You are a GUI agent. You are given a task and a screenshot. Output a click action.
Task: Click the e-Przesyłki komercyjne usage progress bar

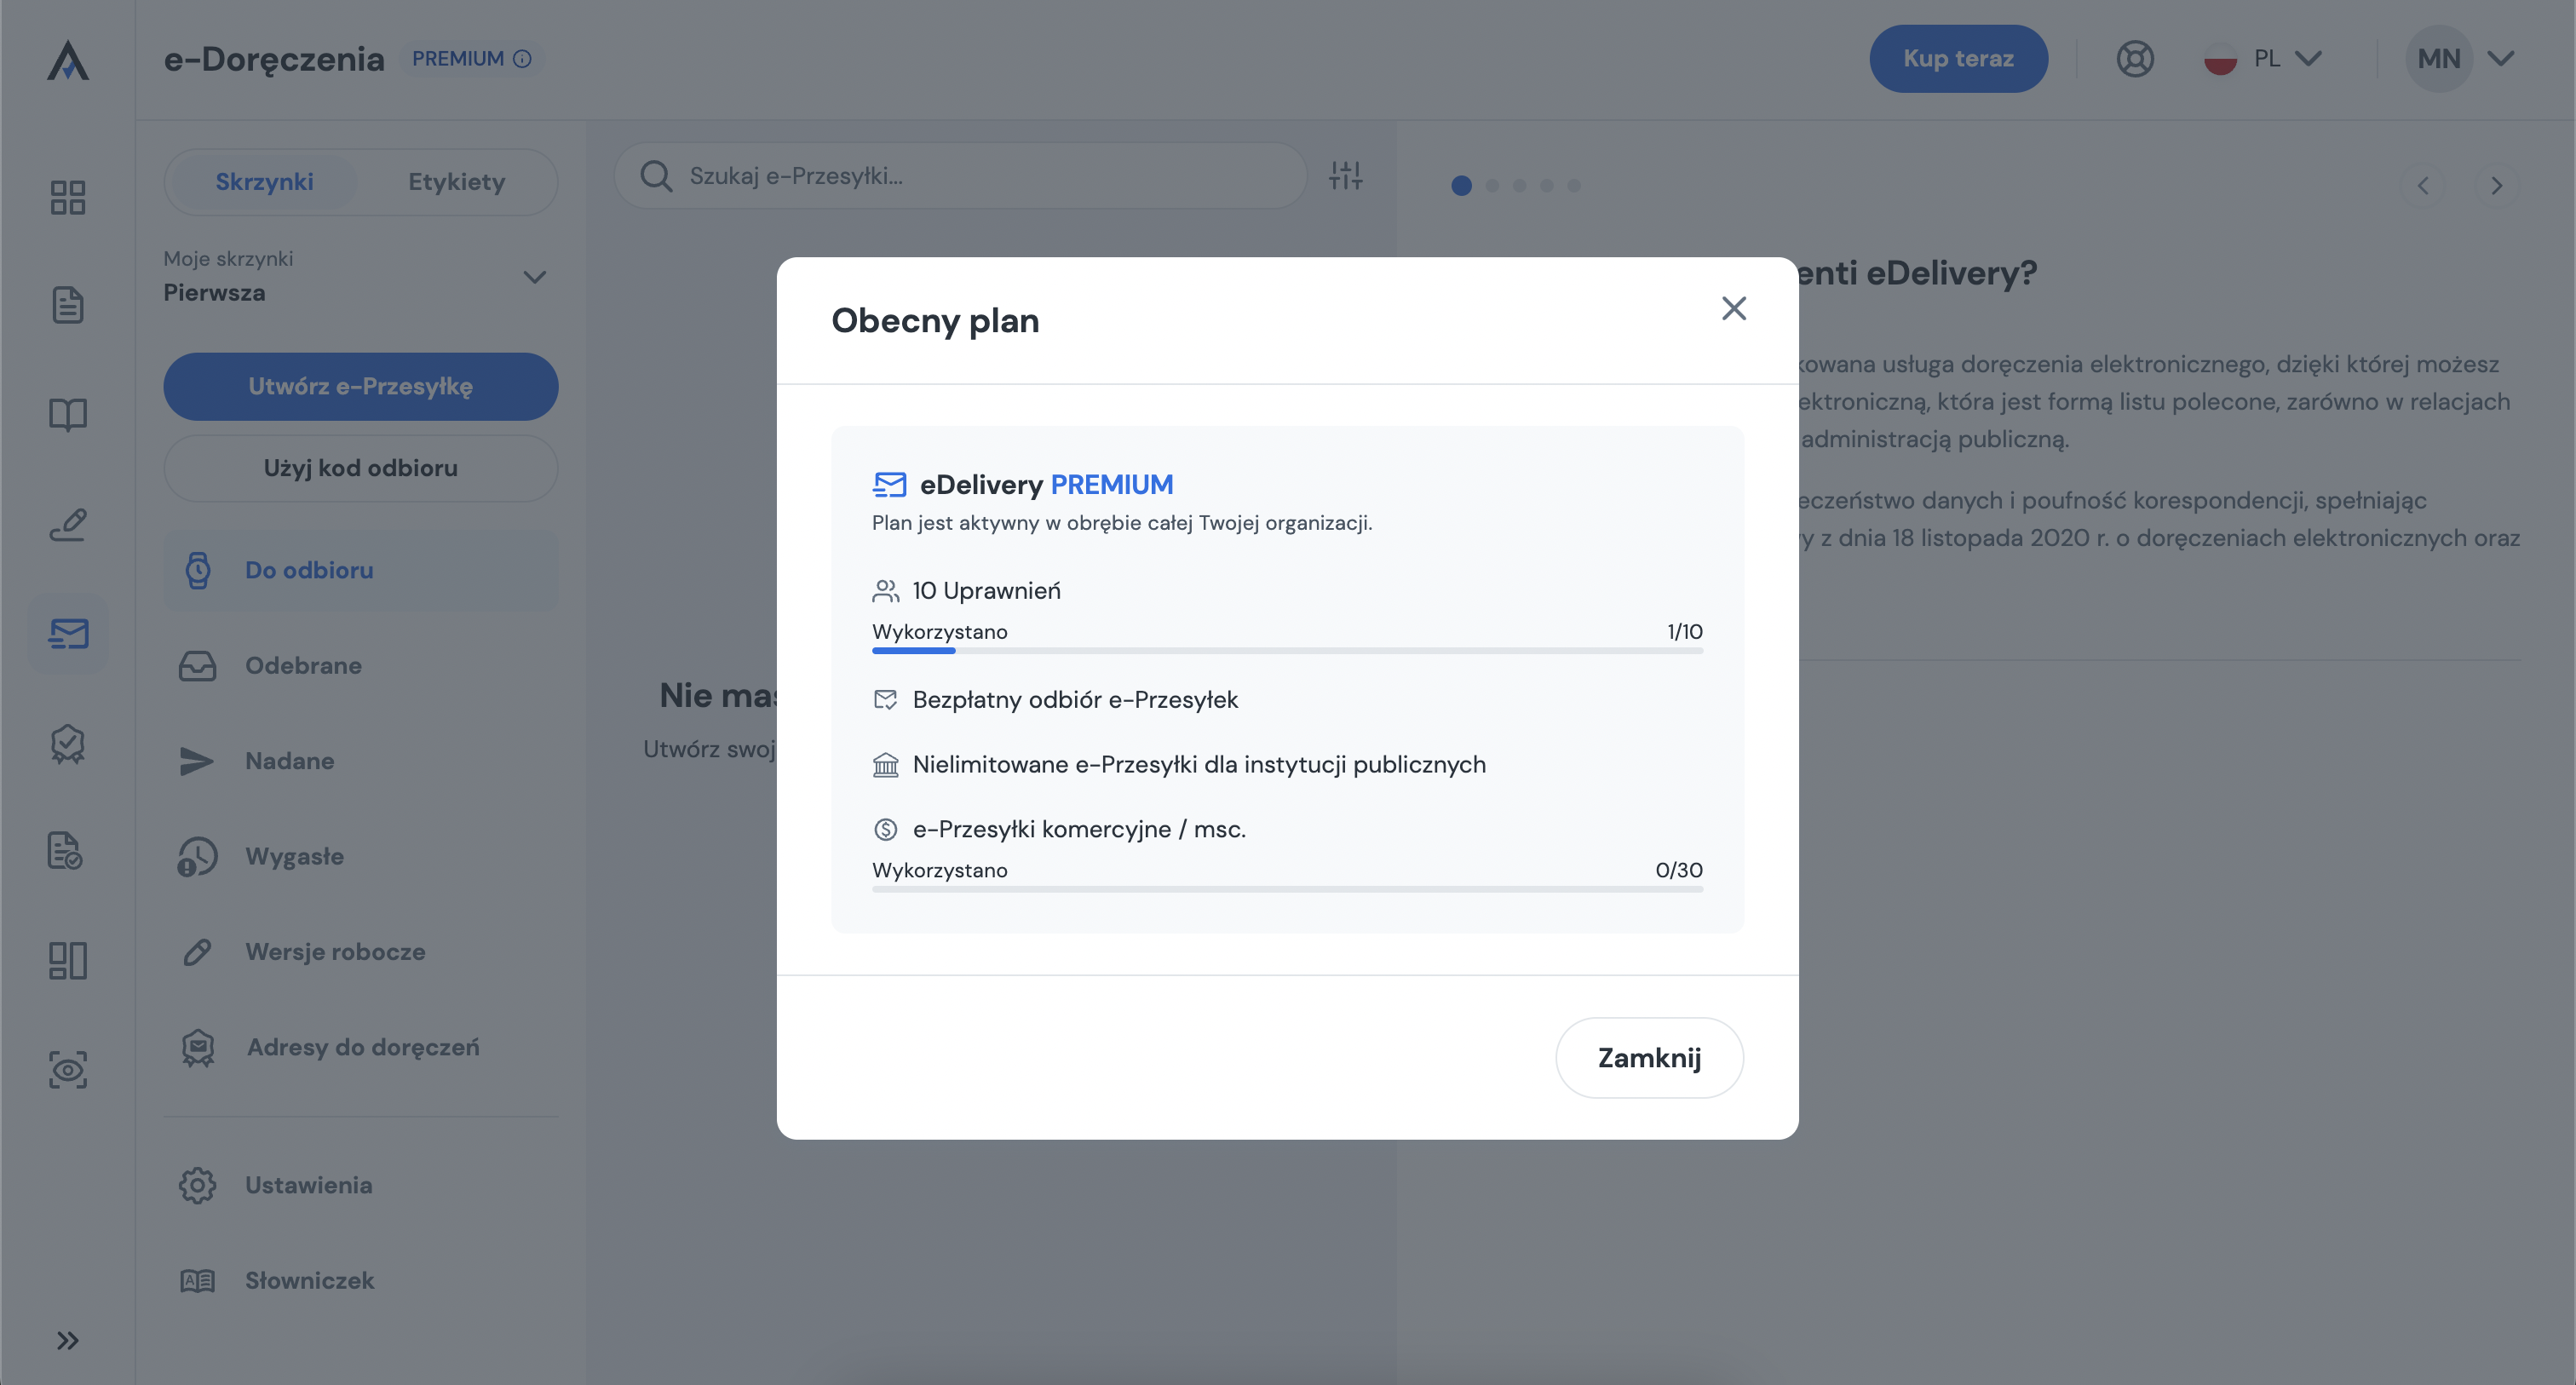(x=1287, y=889)
